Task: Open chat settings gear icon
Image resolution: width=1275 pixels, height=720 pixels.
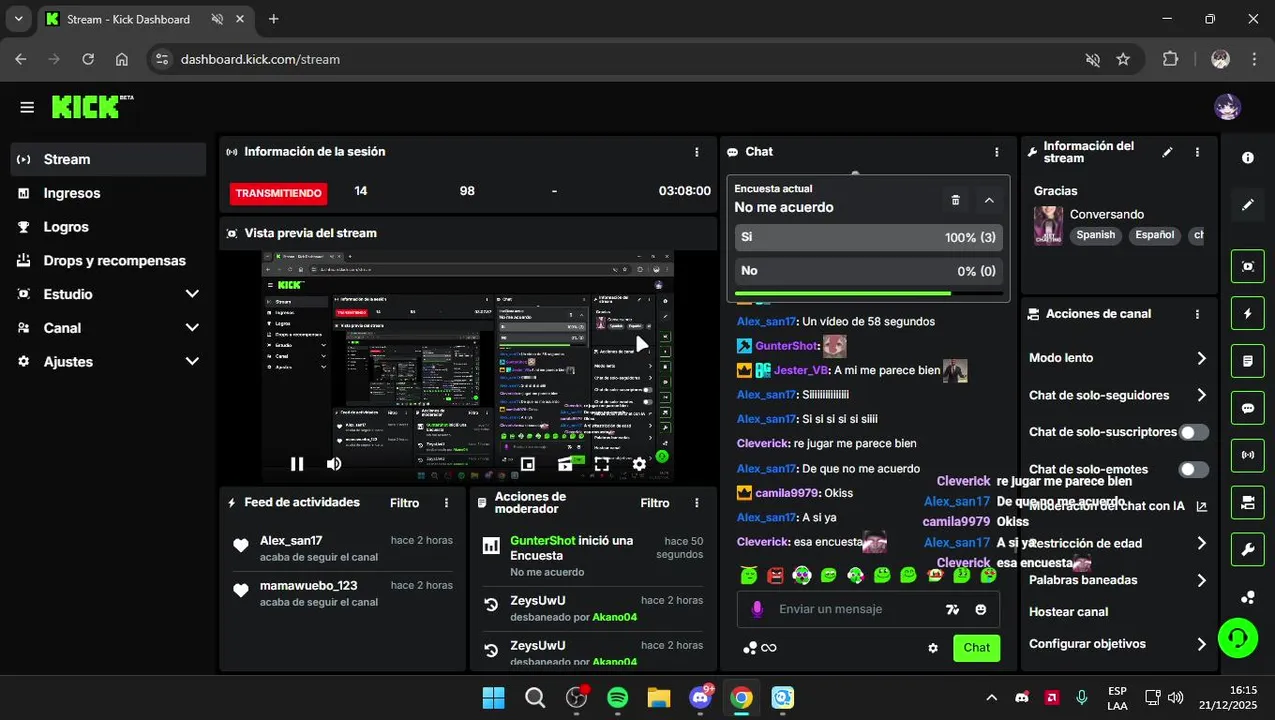Action: coord(933,648)
